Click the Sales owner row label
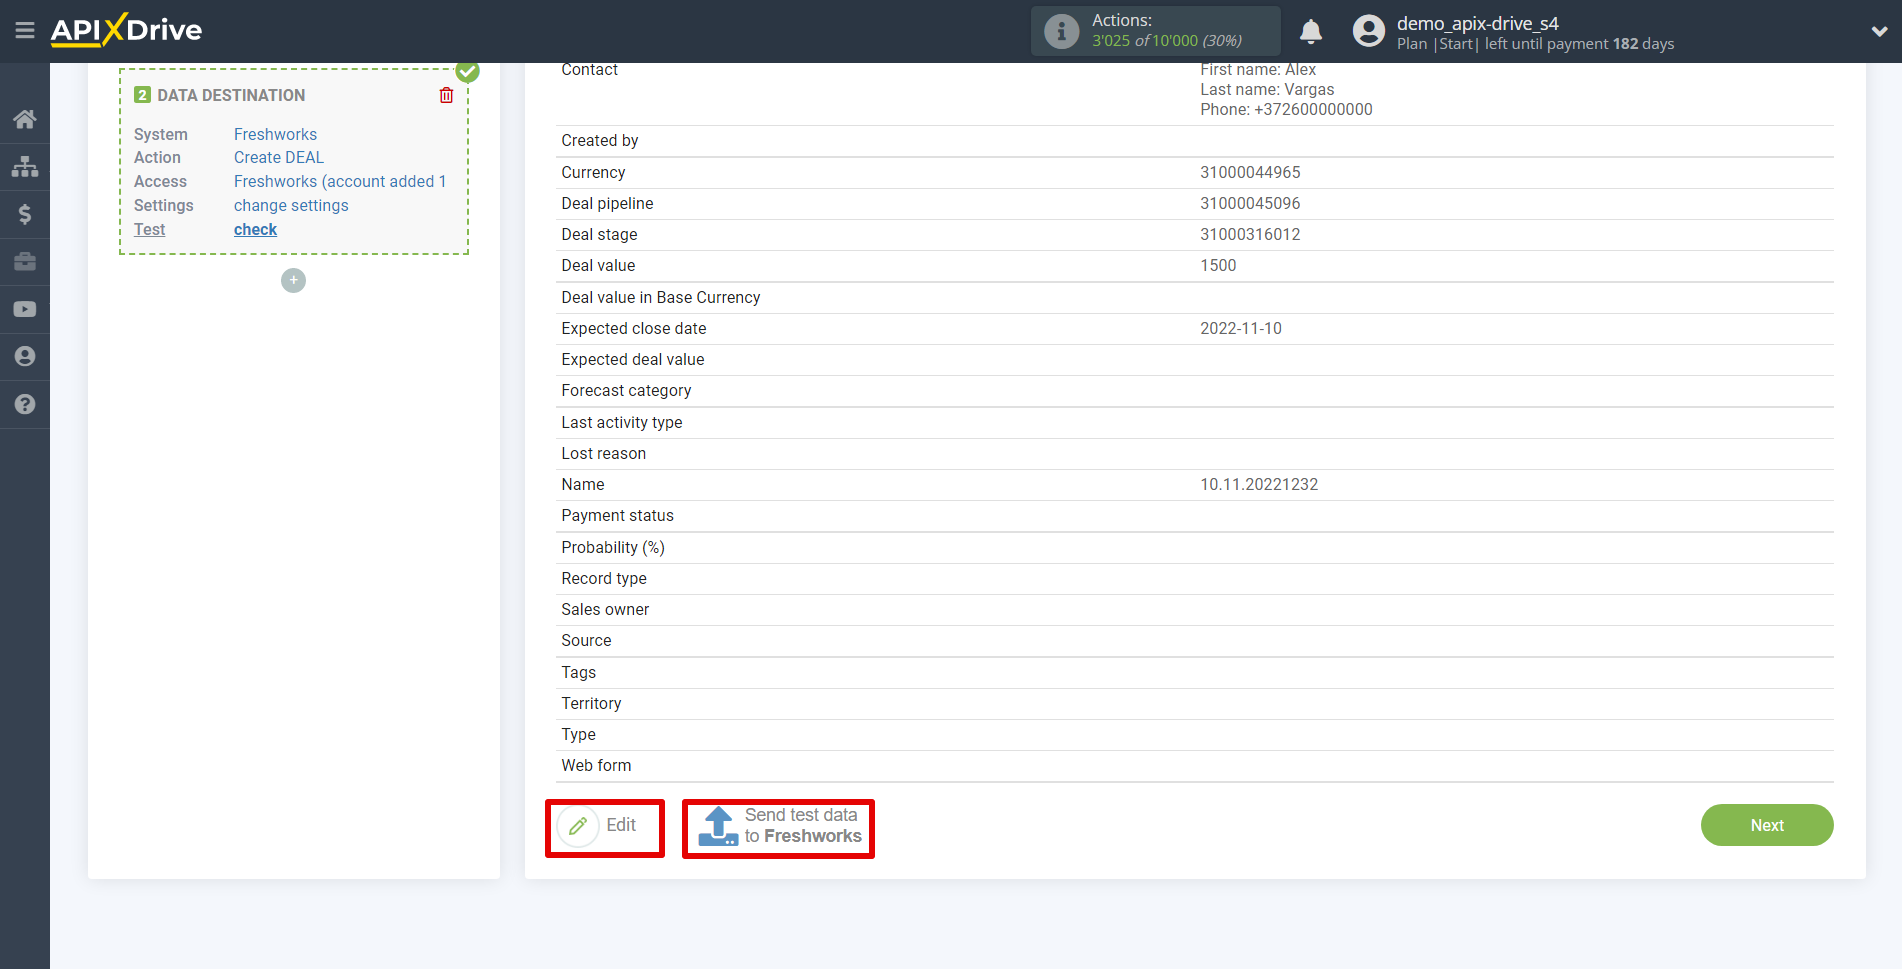This screenshot has height=969, width=1902. coord(605,609)
